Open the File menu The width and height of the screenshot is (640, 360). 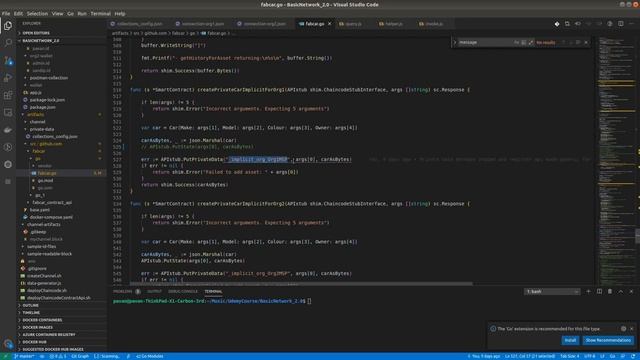(x=6, y=13)
